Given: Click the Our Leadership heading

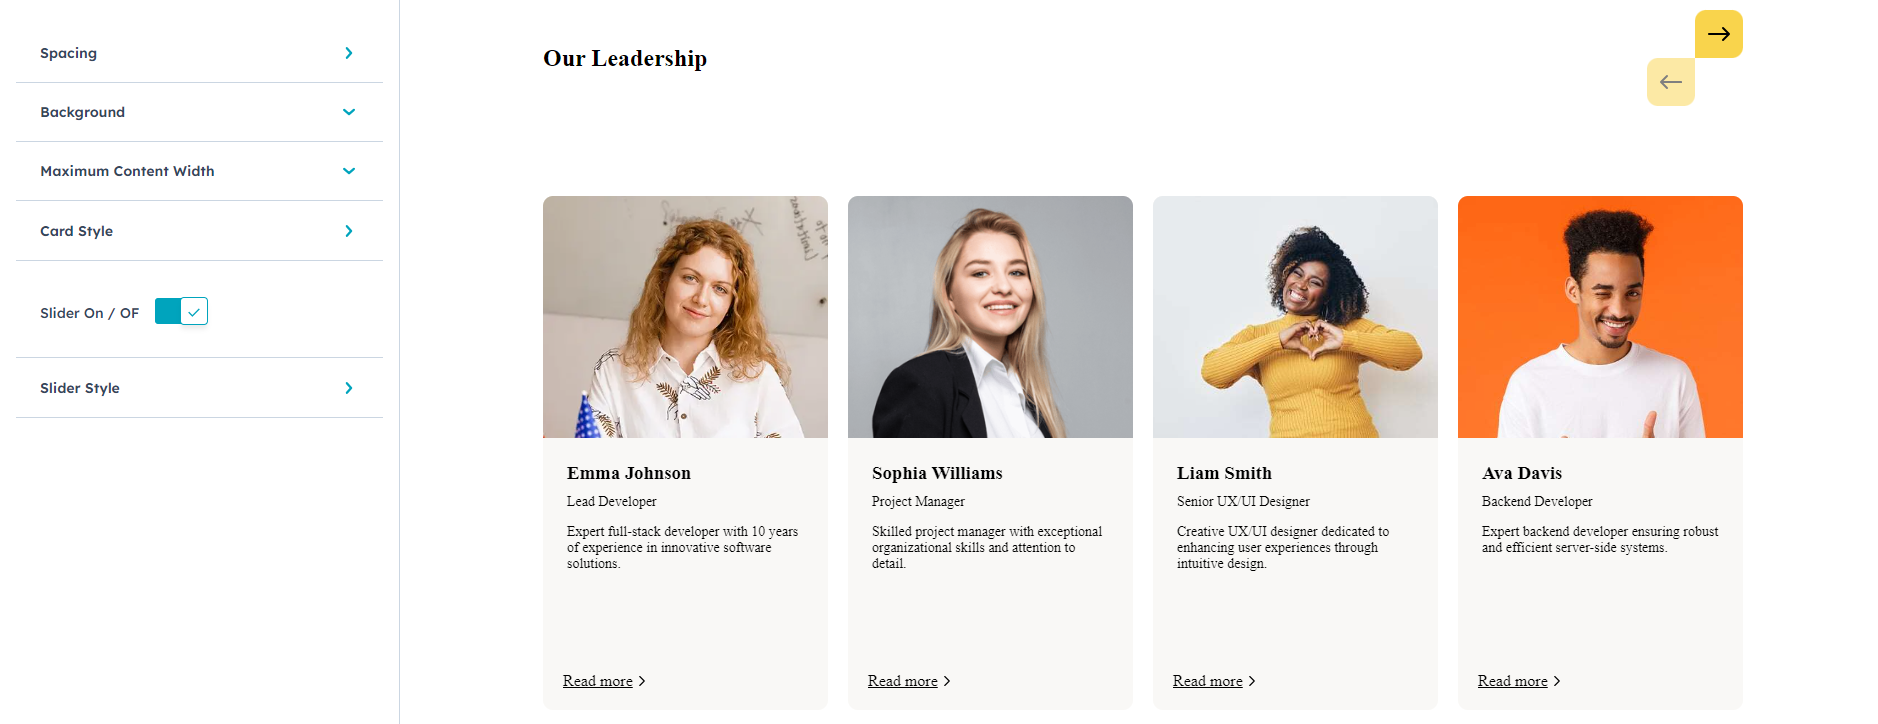Looking at the screenshot, I should [x=625, y=59].
